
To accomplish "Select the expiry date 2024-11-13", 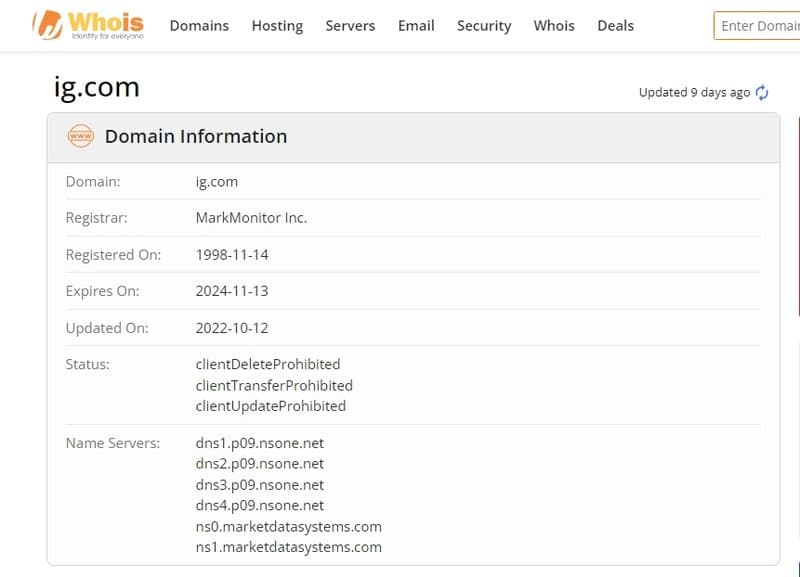I will click(x=232, y=291).
